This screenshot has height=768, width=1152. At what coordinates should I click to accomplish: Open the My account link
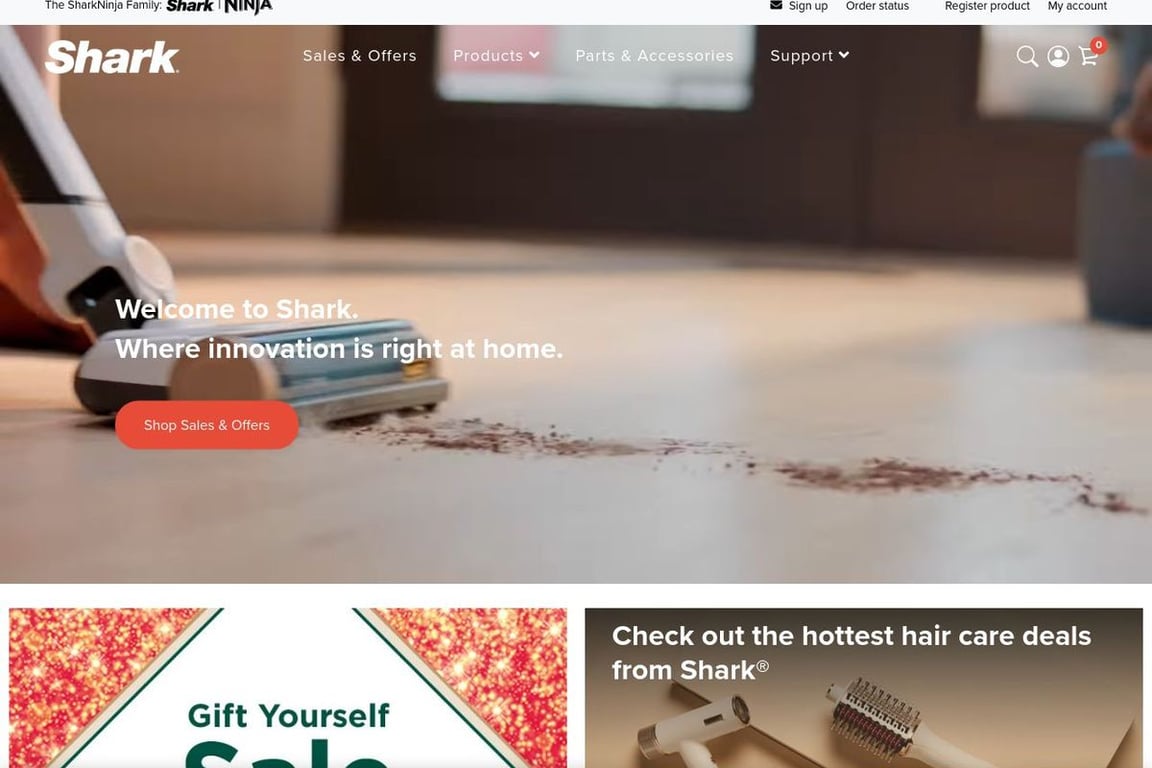(1077, 6)
